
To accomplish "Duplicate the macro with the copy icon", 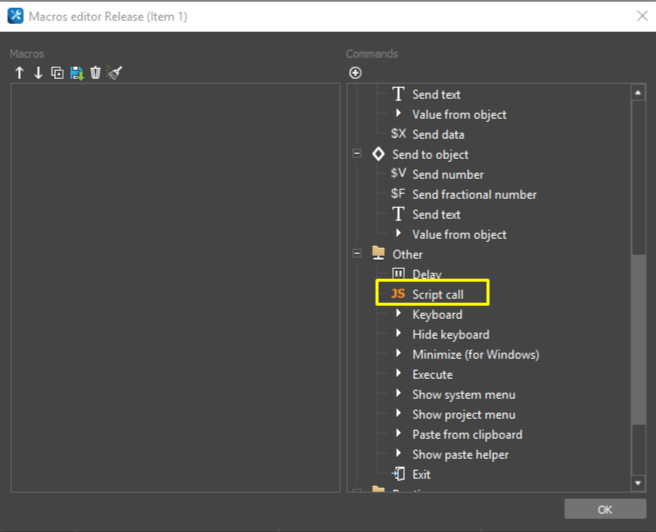I will click(x=57, y=73).
